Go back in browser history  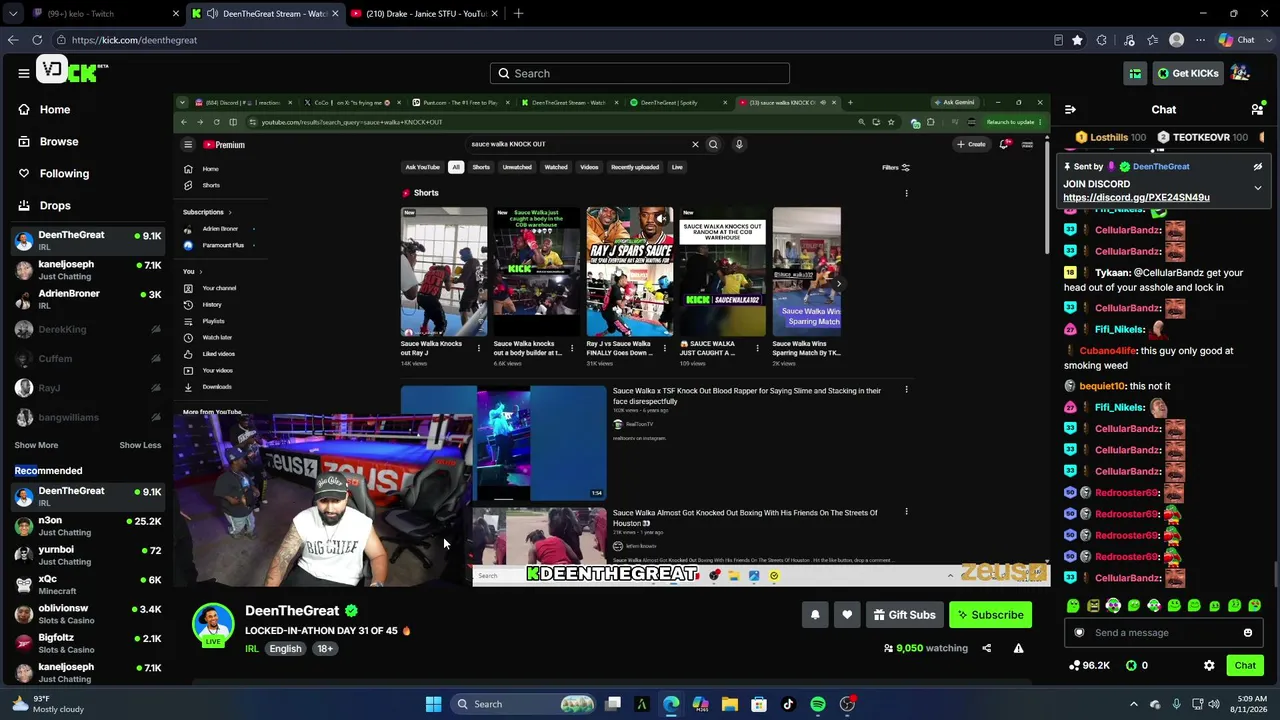tap(12, 40)
